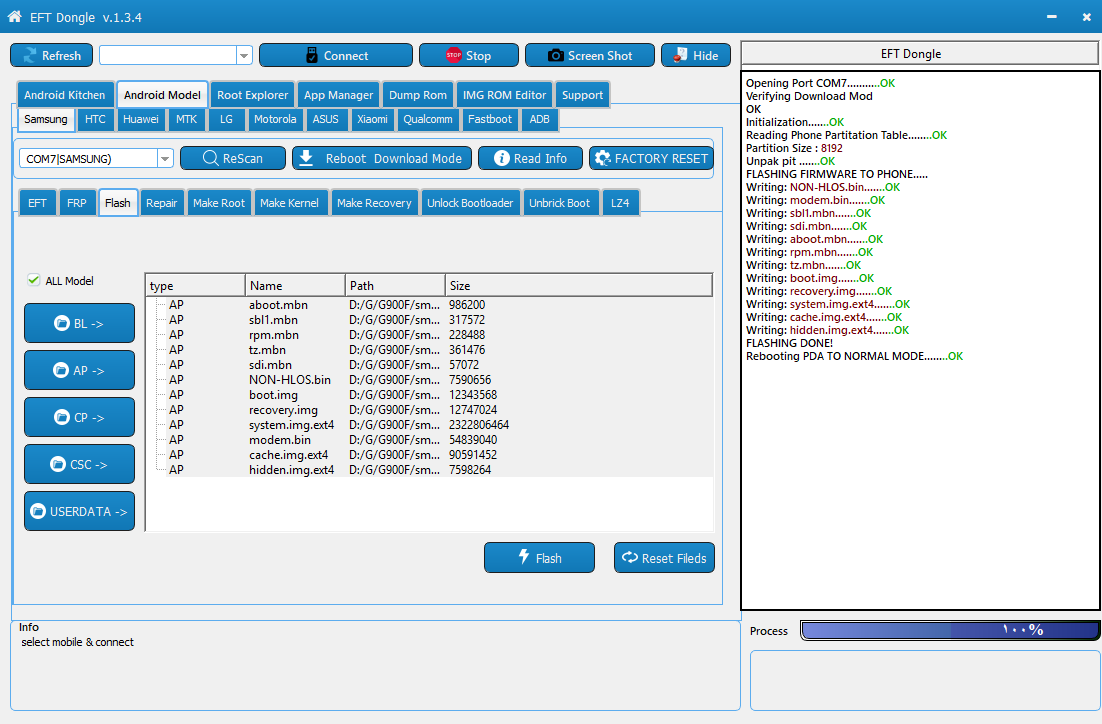
Task: Open the Make Kernel sub-tab
Action: click(x=289, y=203)
